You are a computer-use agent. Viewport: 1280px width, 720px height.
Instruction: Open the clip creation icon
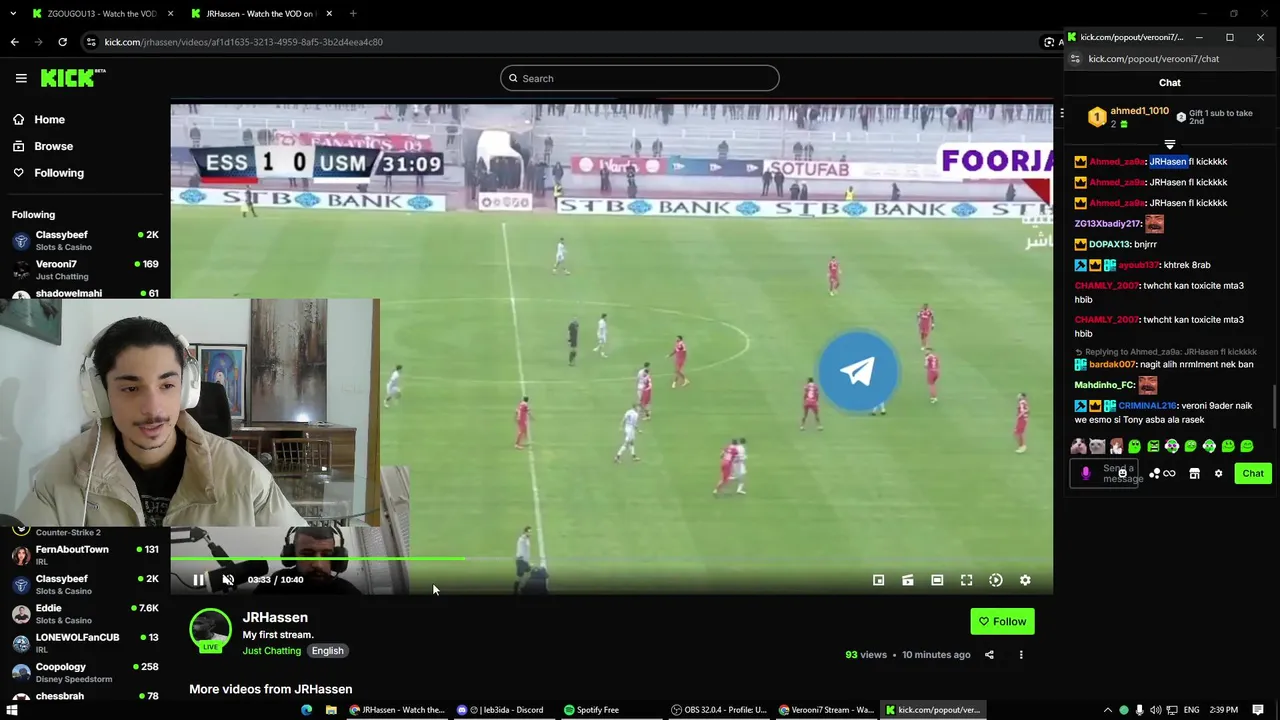tap(908, 580)
